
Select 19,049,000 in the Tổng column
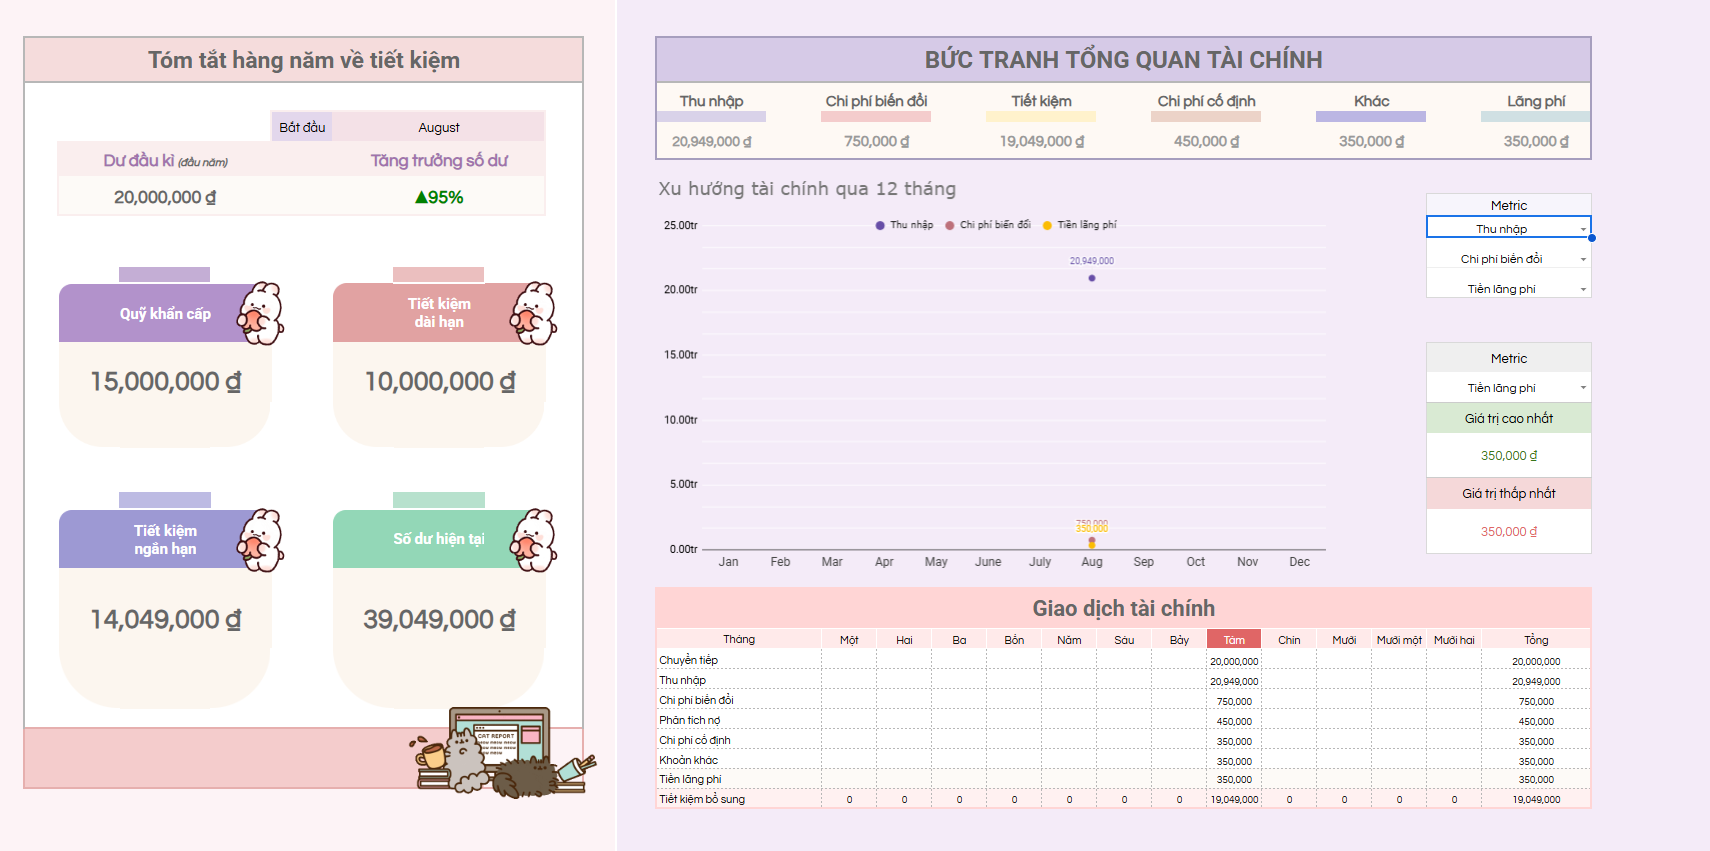click(1536, 799)
